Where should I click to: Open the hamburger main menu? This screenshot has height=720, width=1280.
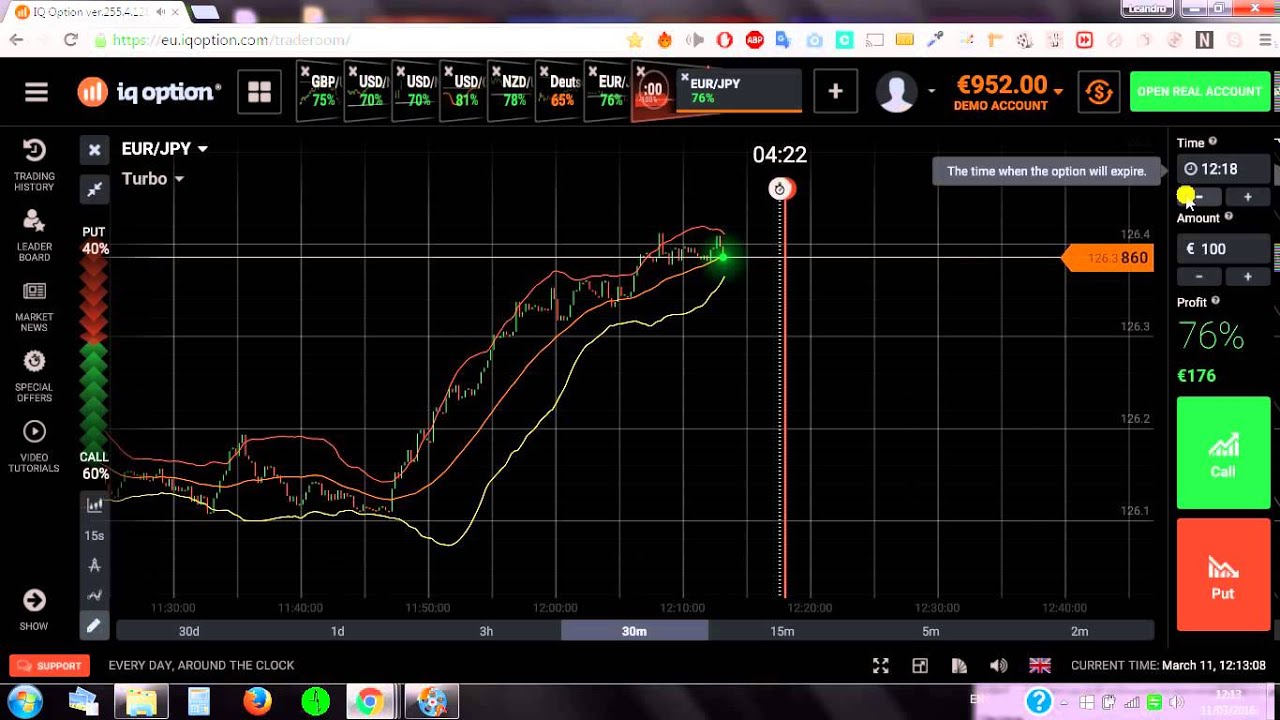pyautogui.click(x=37, y=92)
